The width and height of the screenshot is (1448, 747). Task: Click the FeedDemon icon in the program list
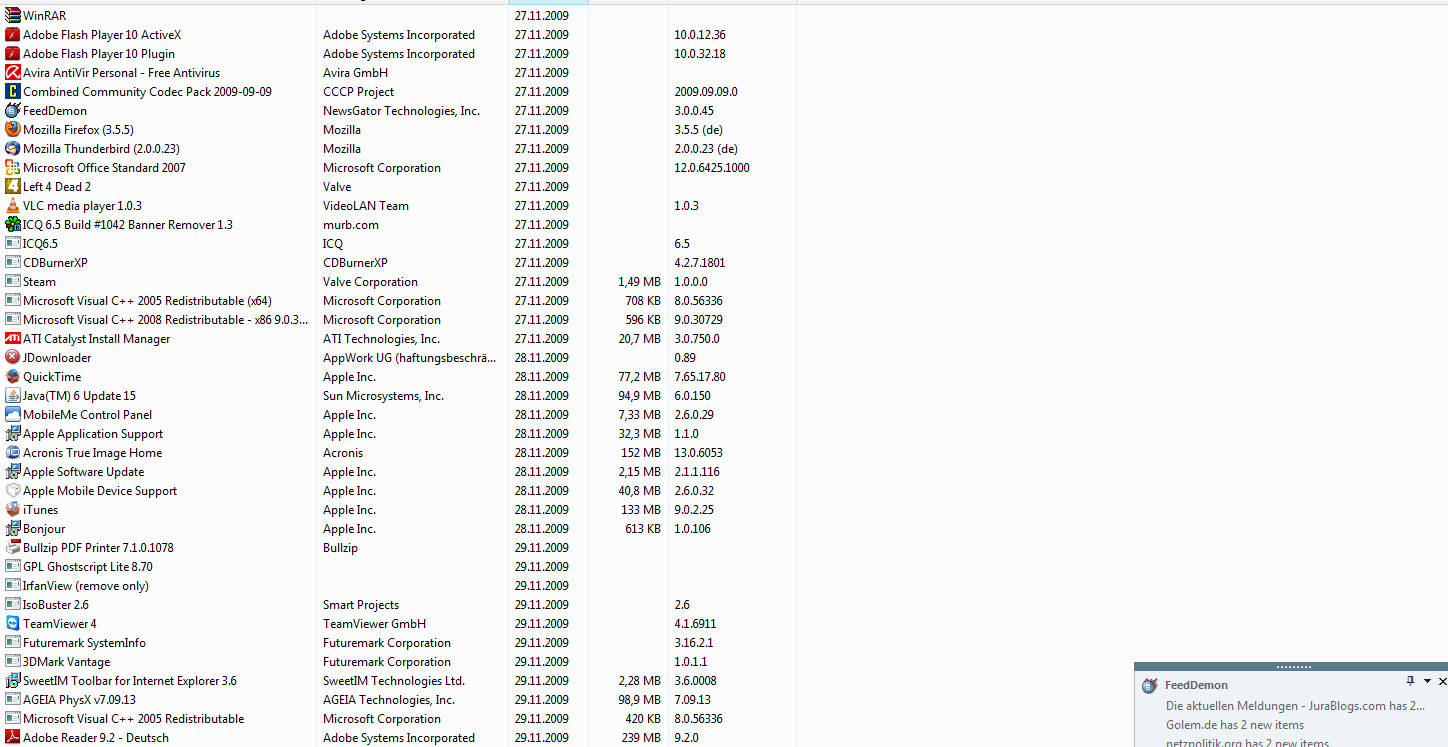12,111
